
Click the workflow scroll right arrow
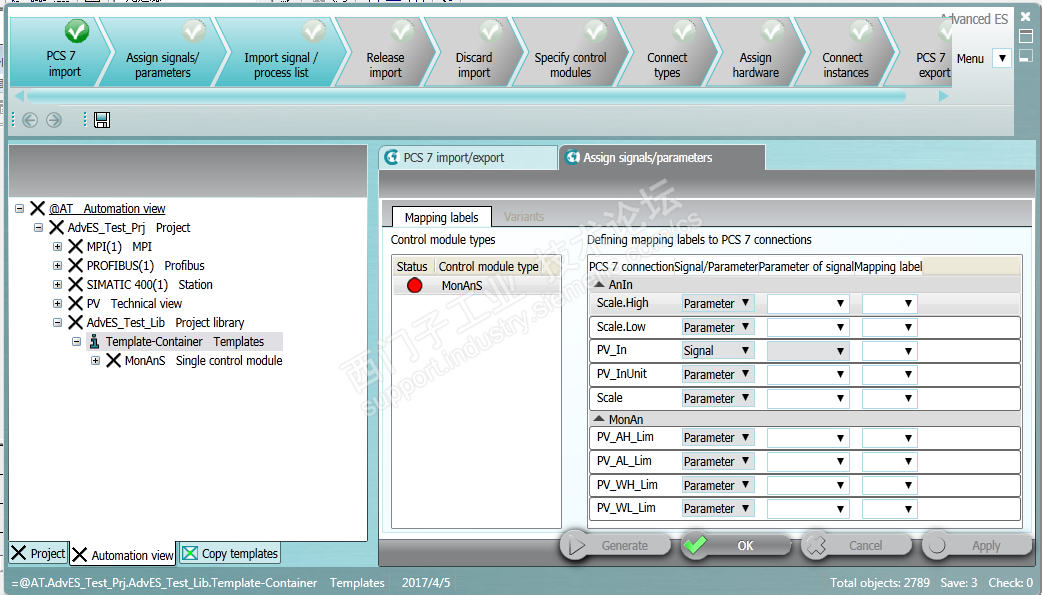(x=944, y=96)
